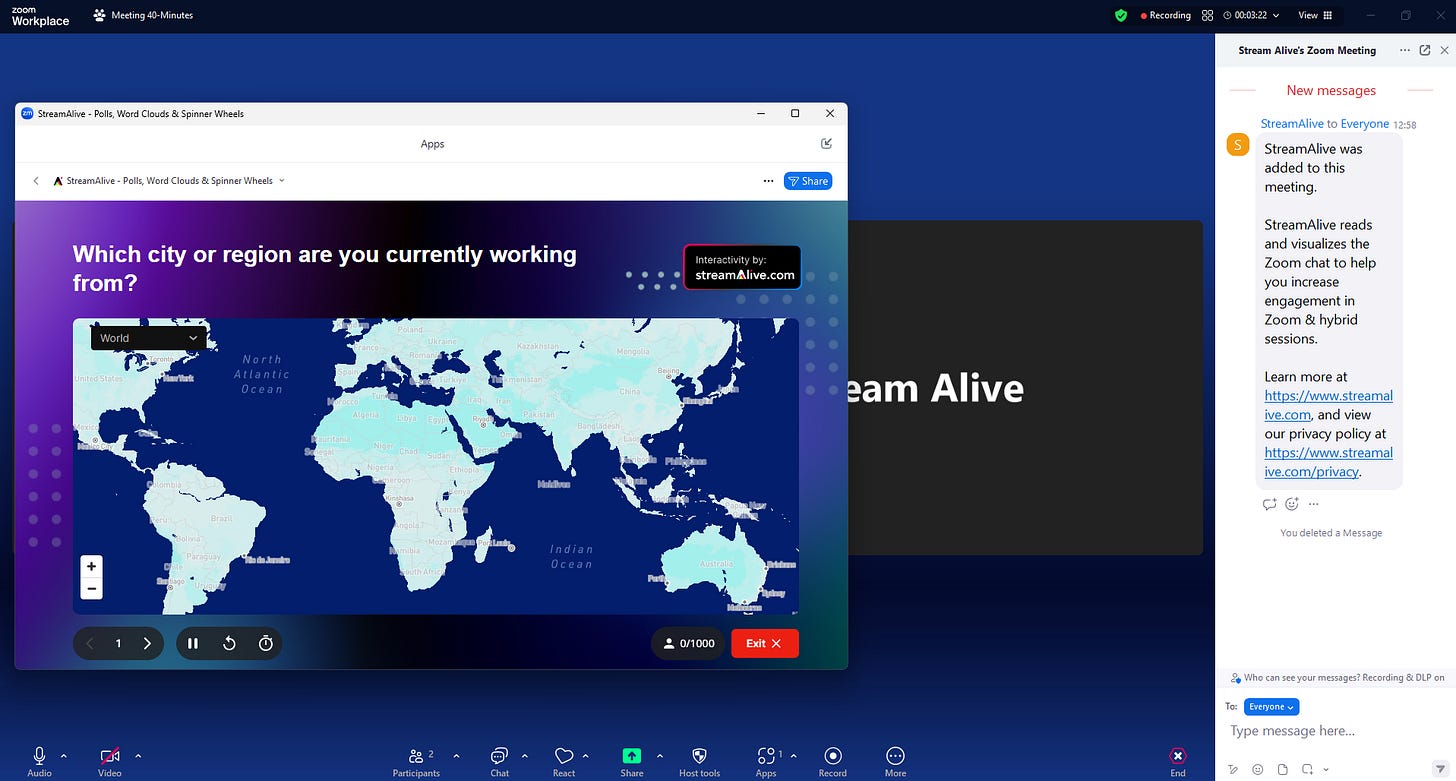Open the StreamAlive timer icon
Screen dimensions: 1456x781
[266, 643]
